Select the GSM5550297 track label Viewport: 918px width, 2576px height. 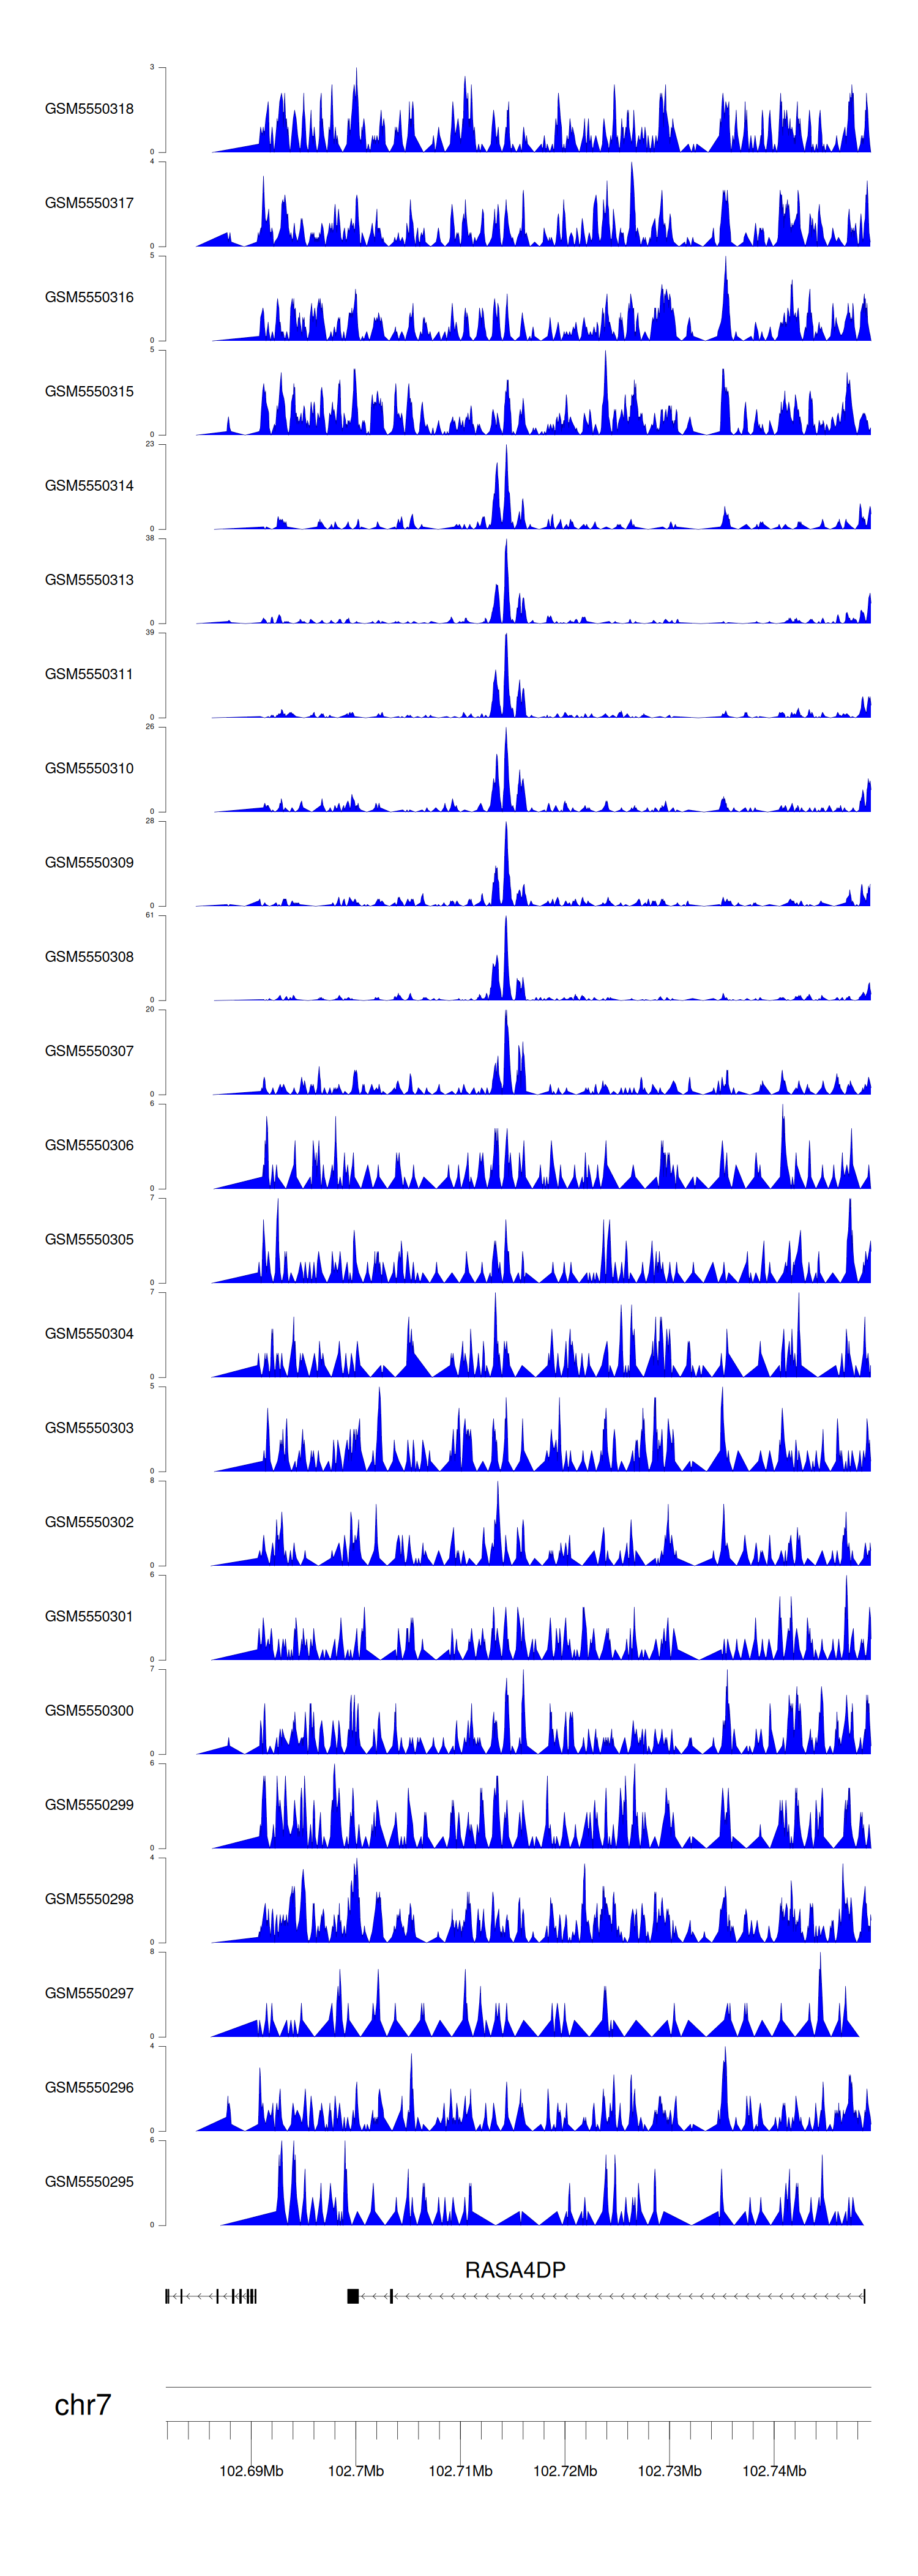click(89, 1993)
